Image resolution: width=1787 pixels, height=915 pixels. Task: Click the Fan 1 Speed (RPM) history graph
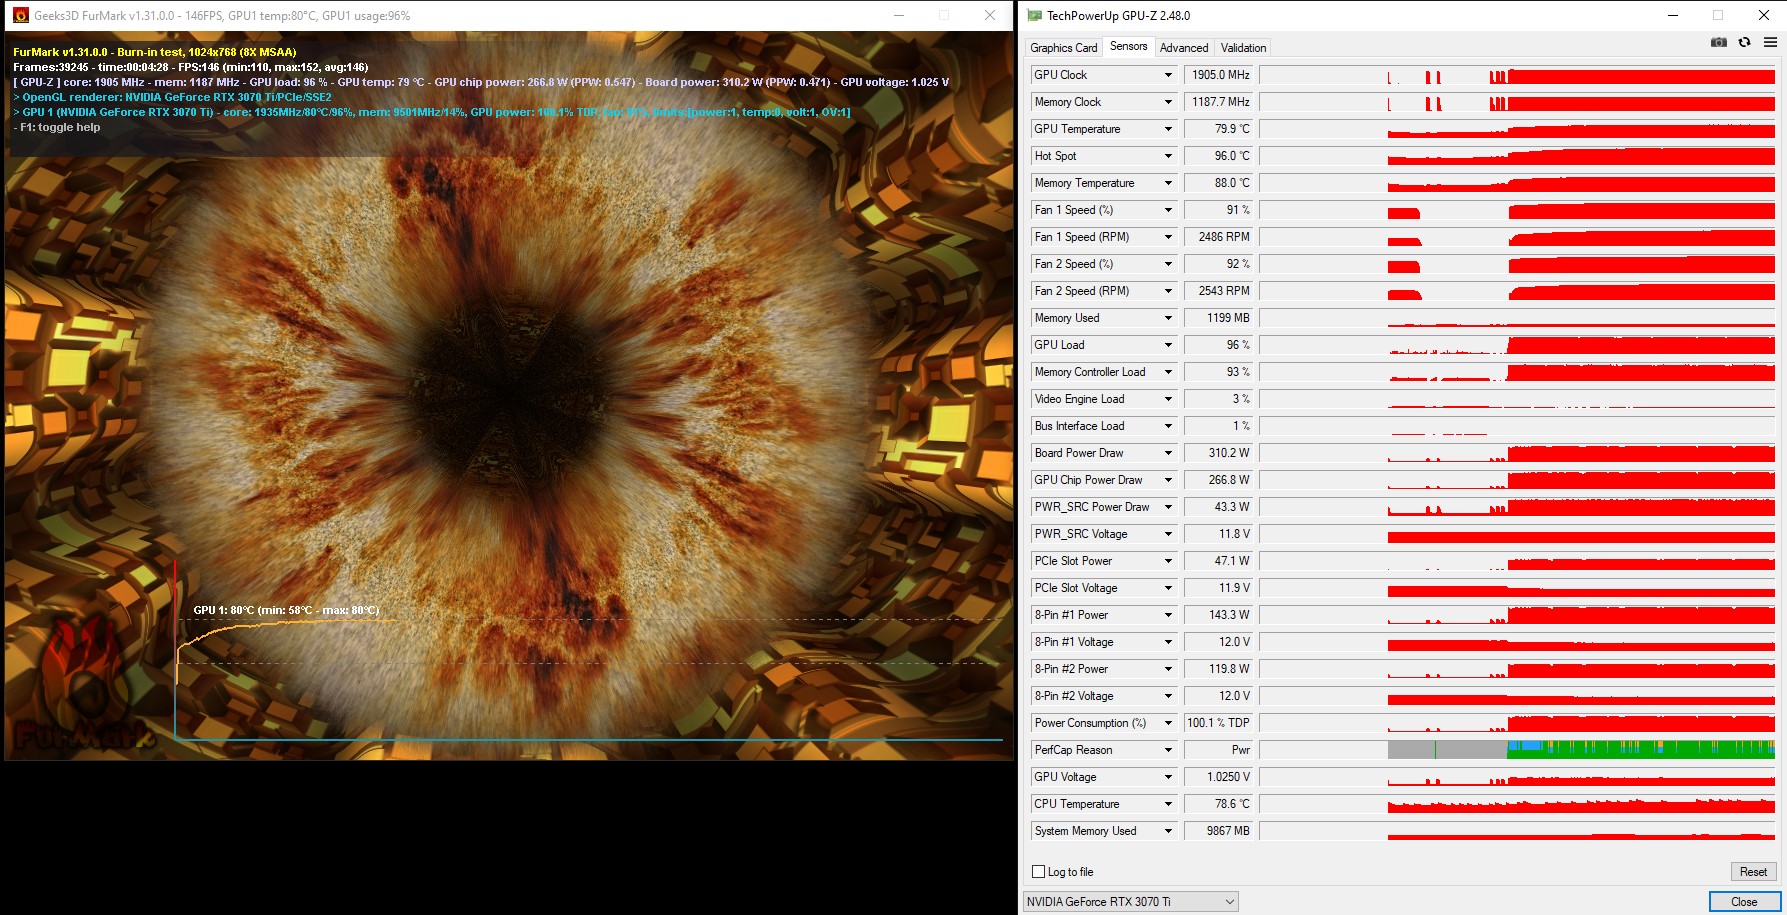(1518, 237)
